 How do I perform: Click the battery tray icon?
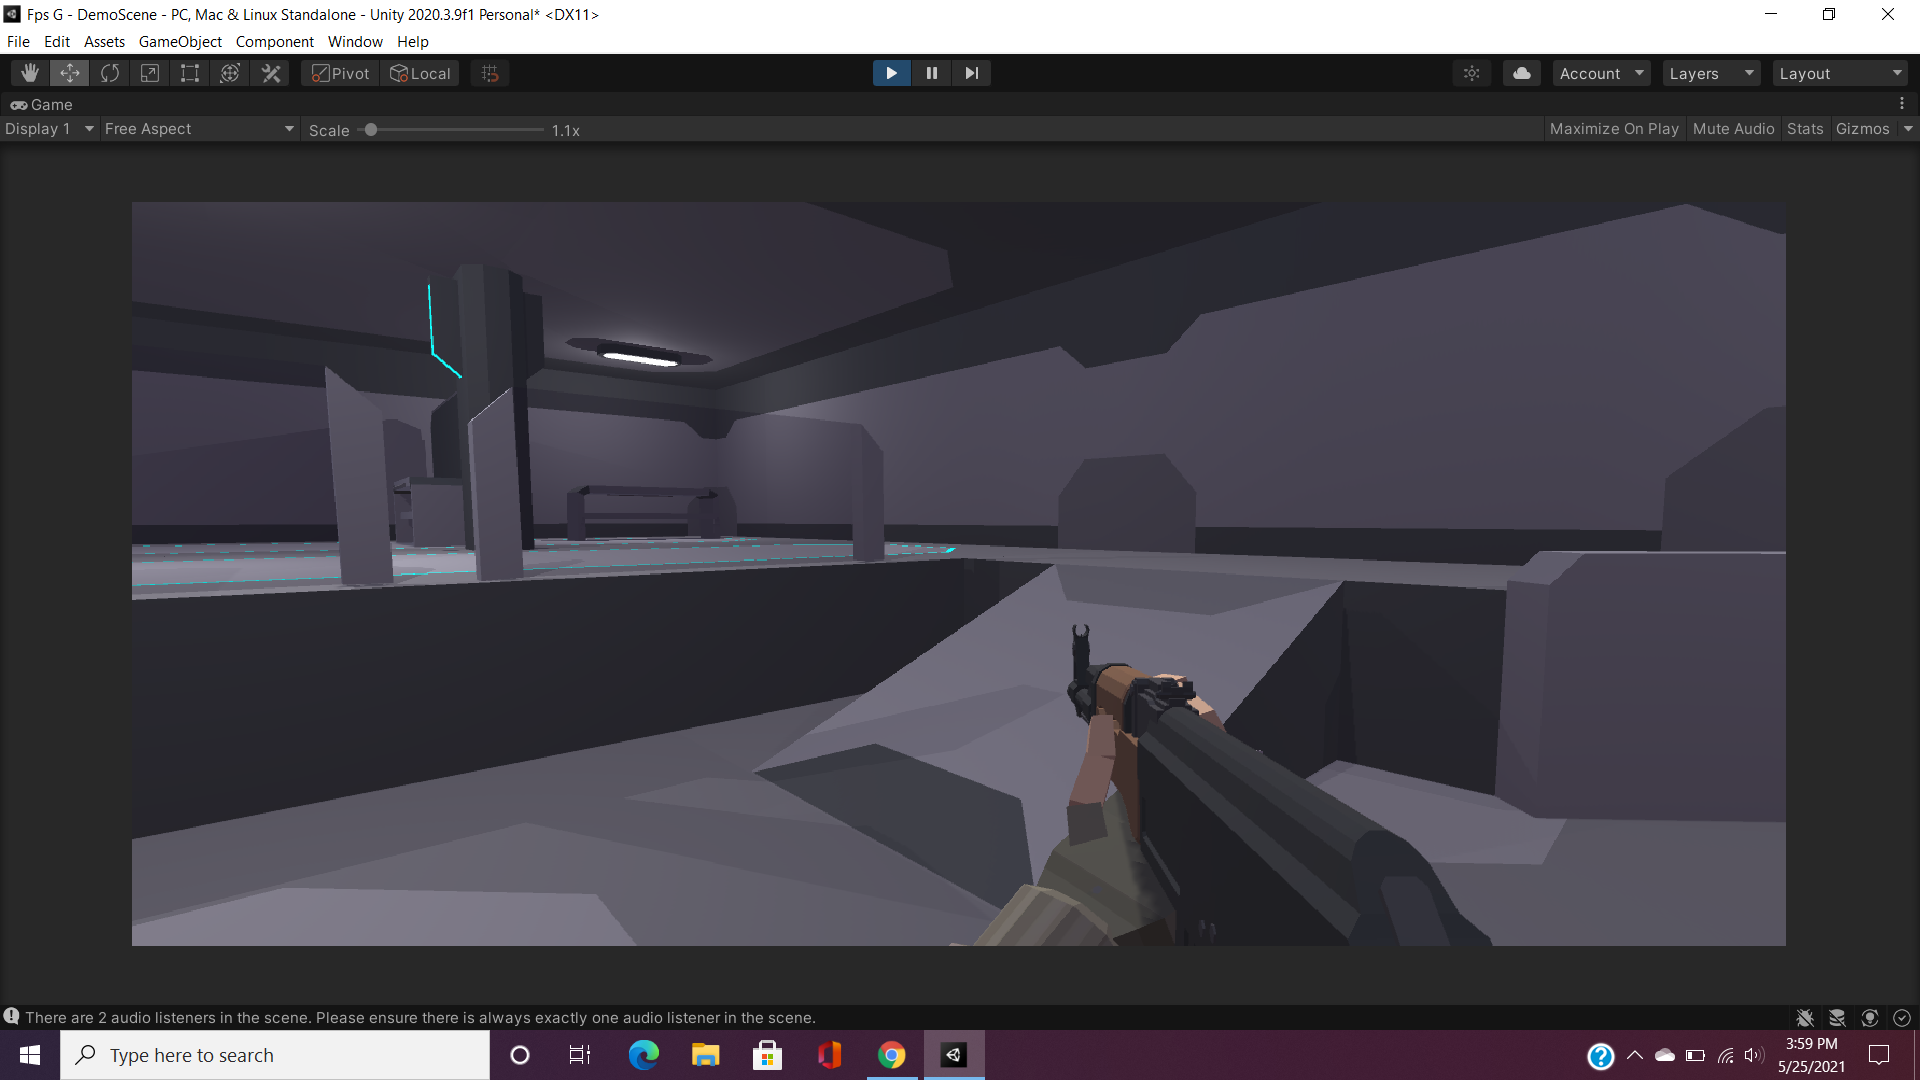coord(1695,1055)
